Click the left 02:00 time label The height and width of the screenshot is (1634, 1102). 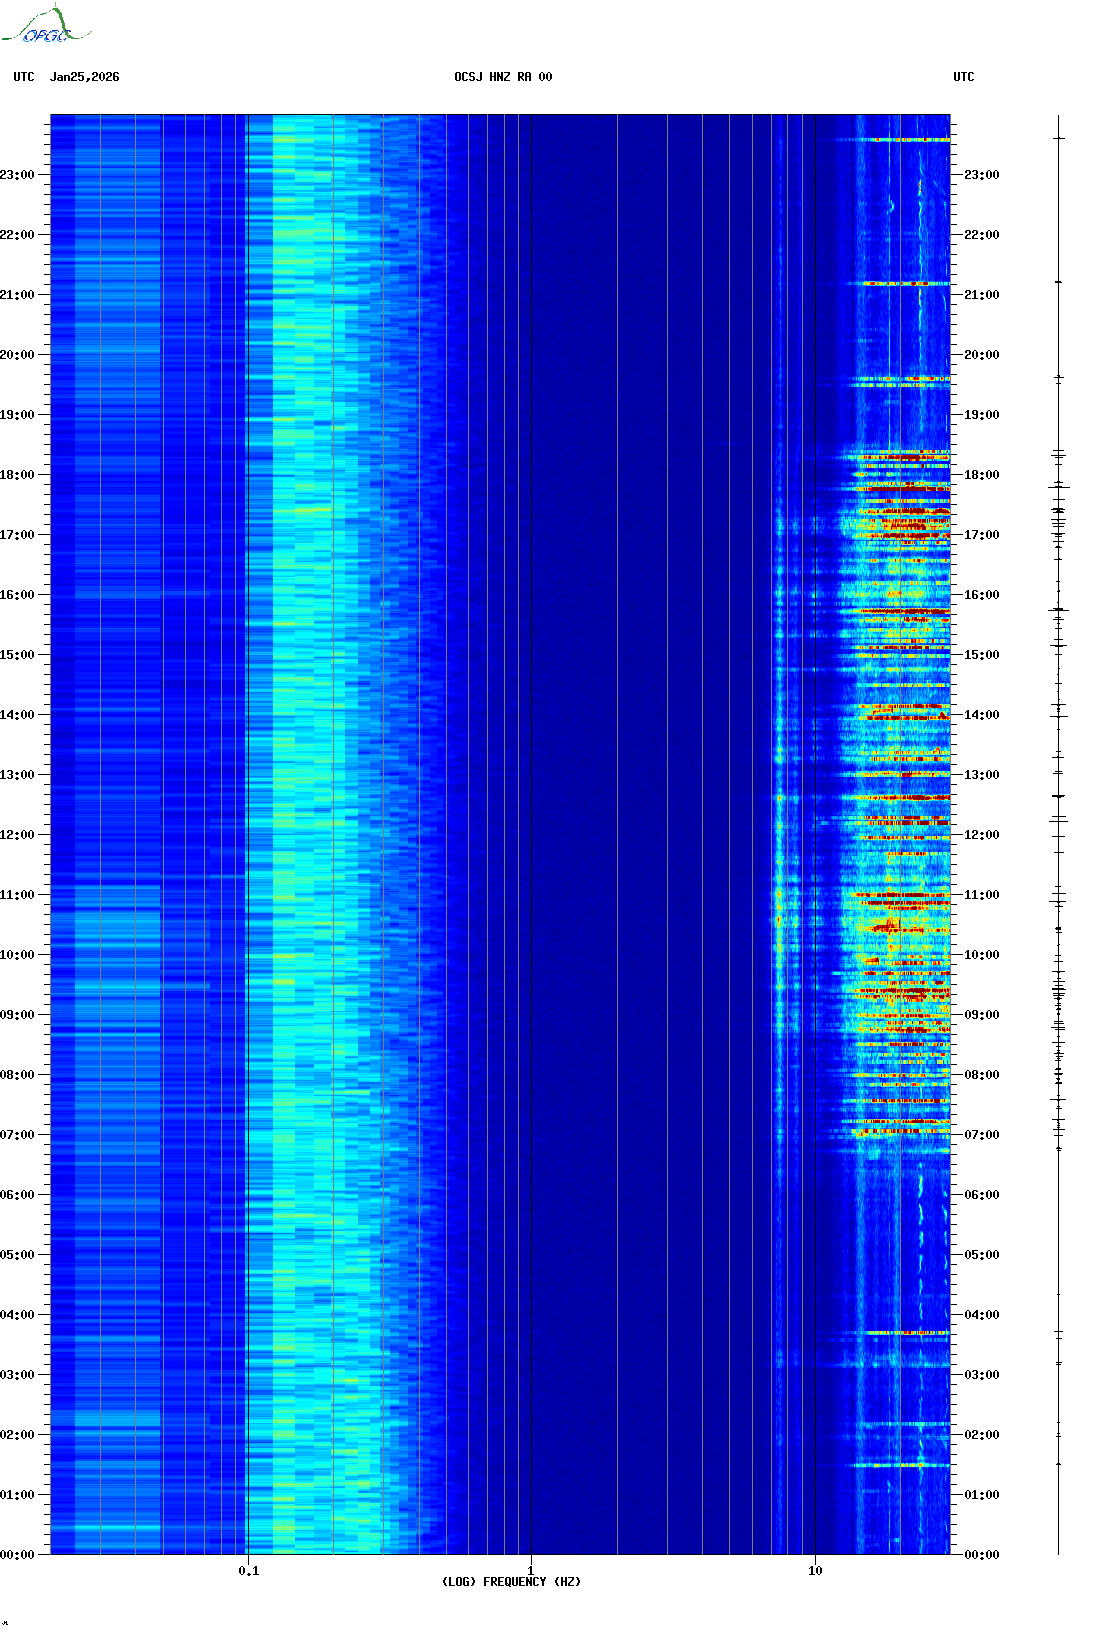tap(17, 1435)
